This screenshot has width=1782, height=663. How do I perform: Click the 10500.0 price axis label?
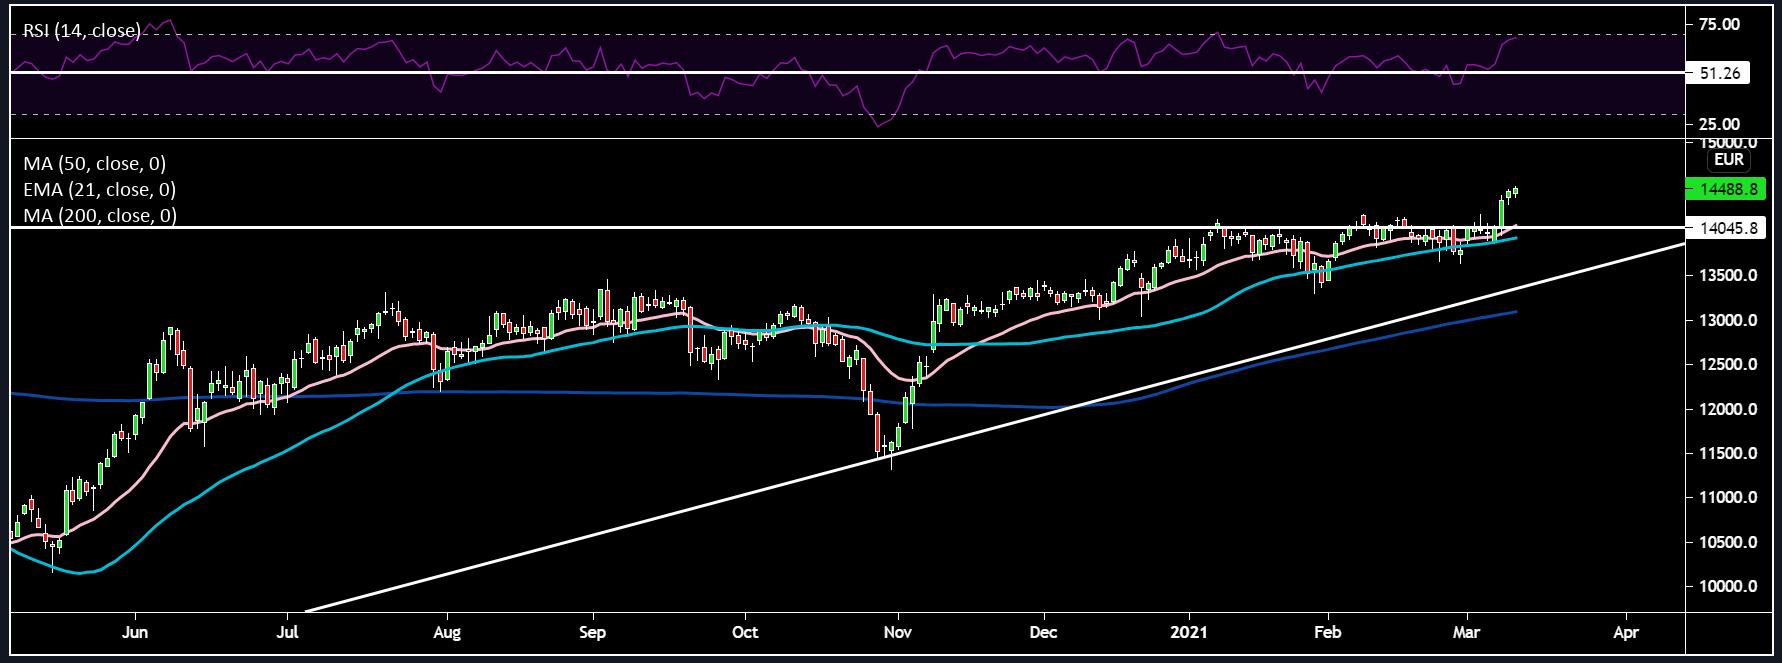tap(1728, 542)
